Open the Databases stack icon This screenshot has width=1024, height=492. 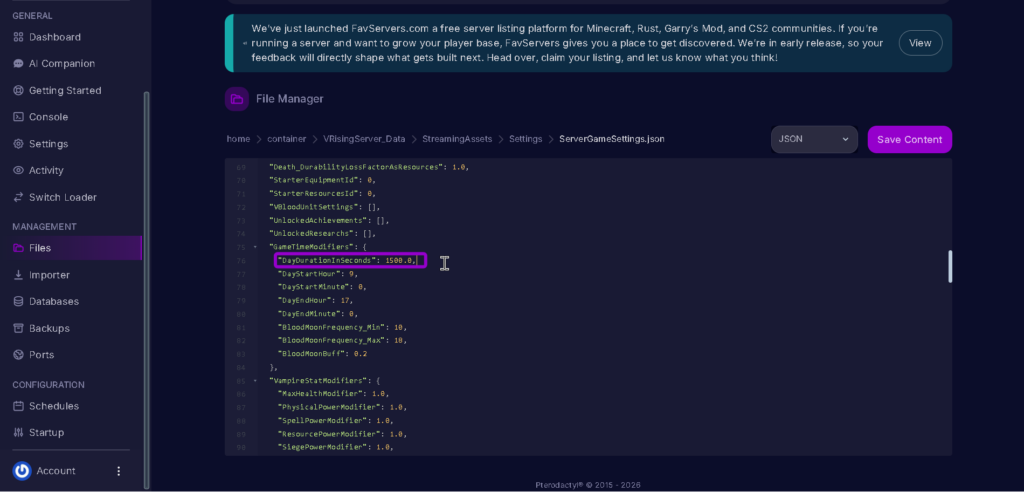pyautogui.click(x=18, y=302)
